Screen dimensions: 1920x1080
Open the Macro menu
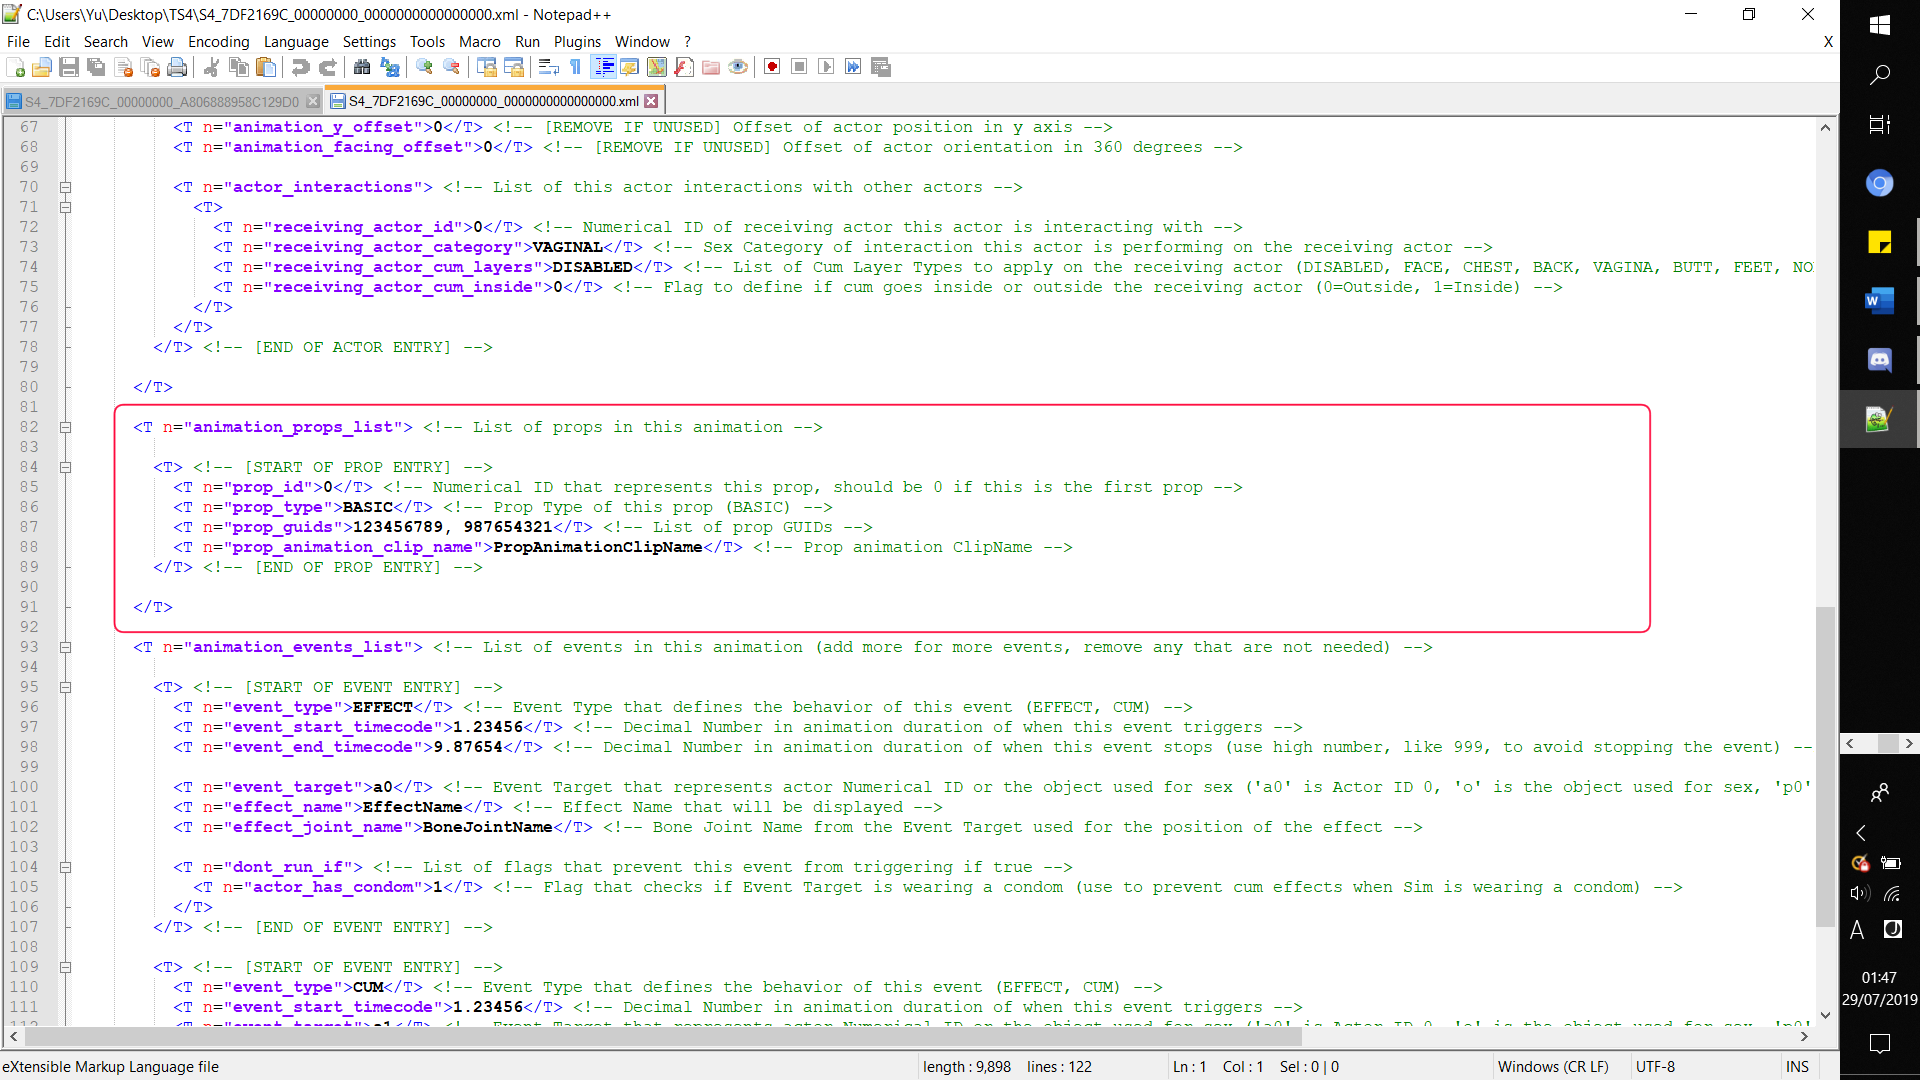479,42
